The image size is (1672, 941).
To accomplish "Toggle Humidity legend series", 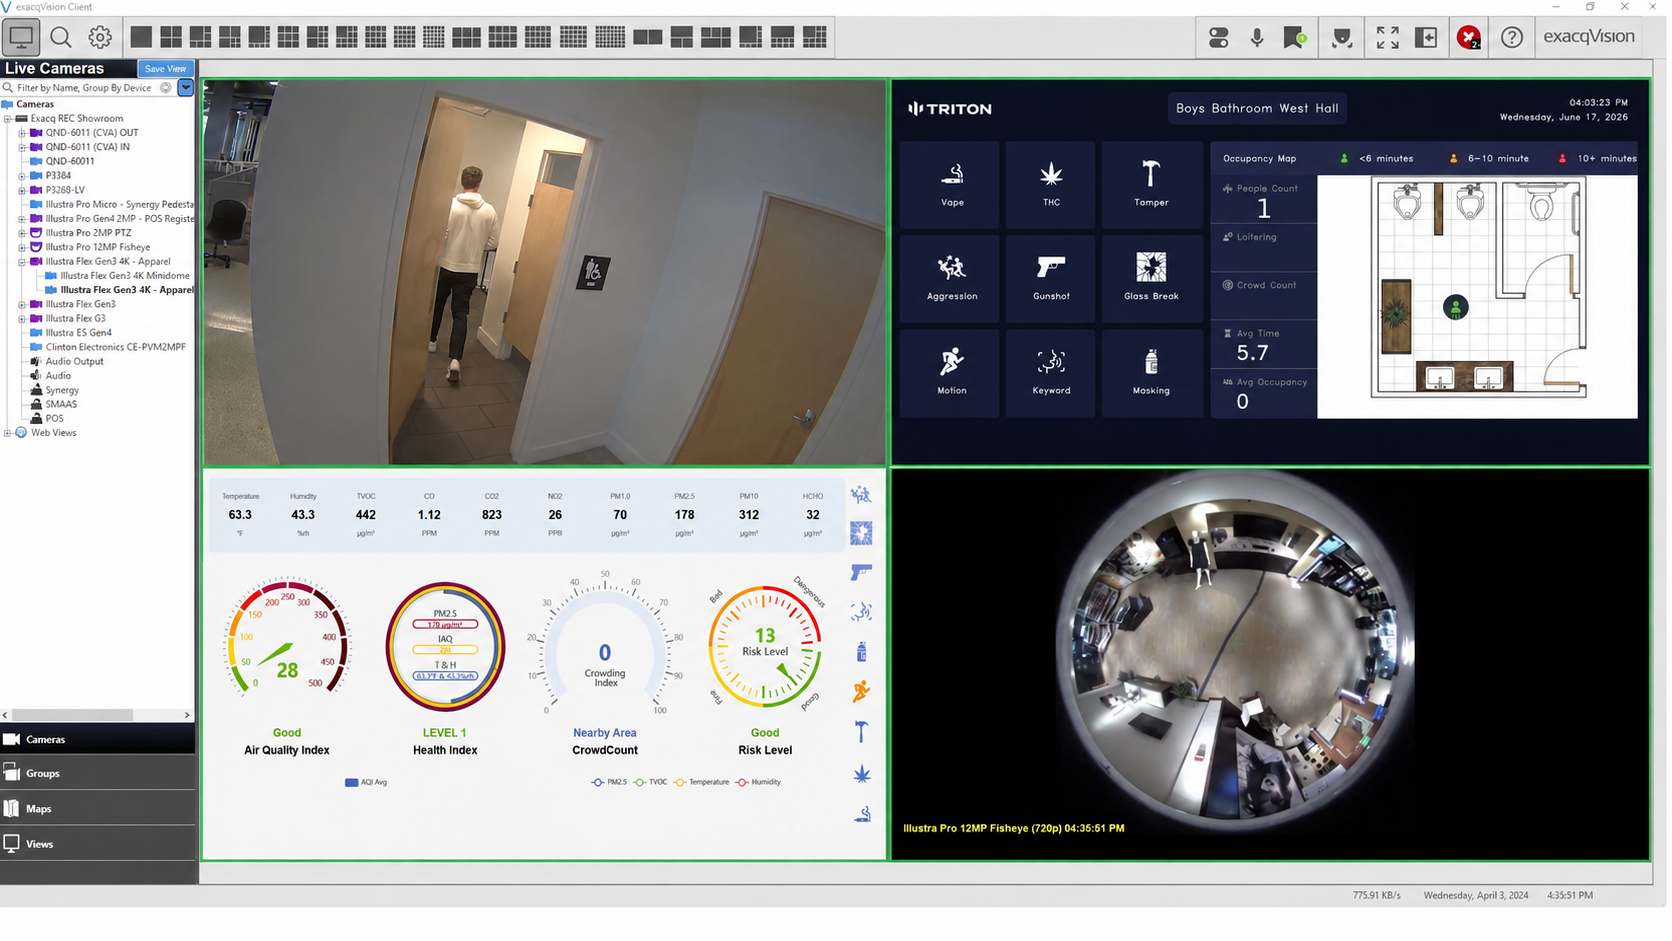I will coord(759,782).
